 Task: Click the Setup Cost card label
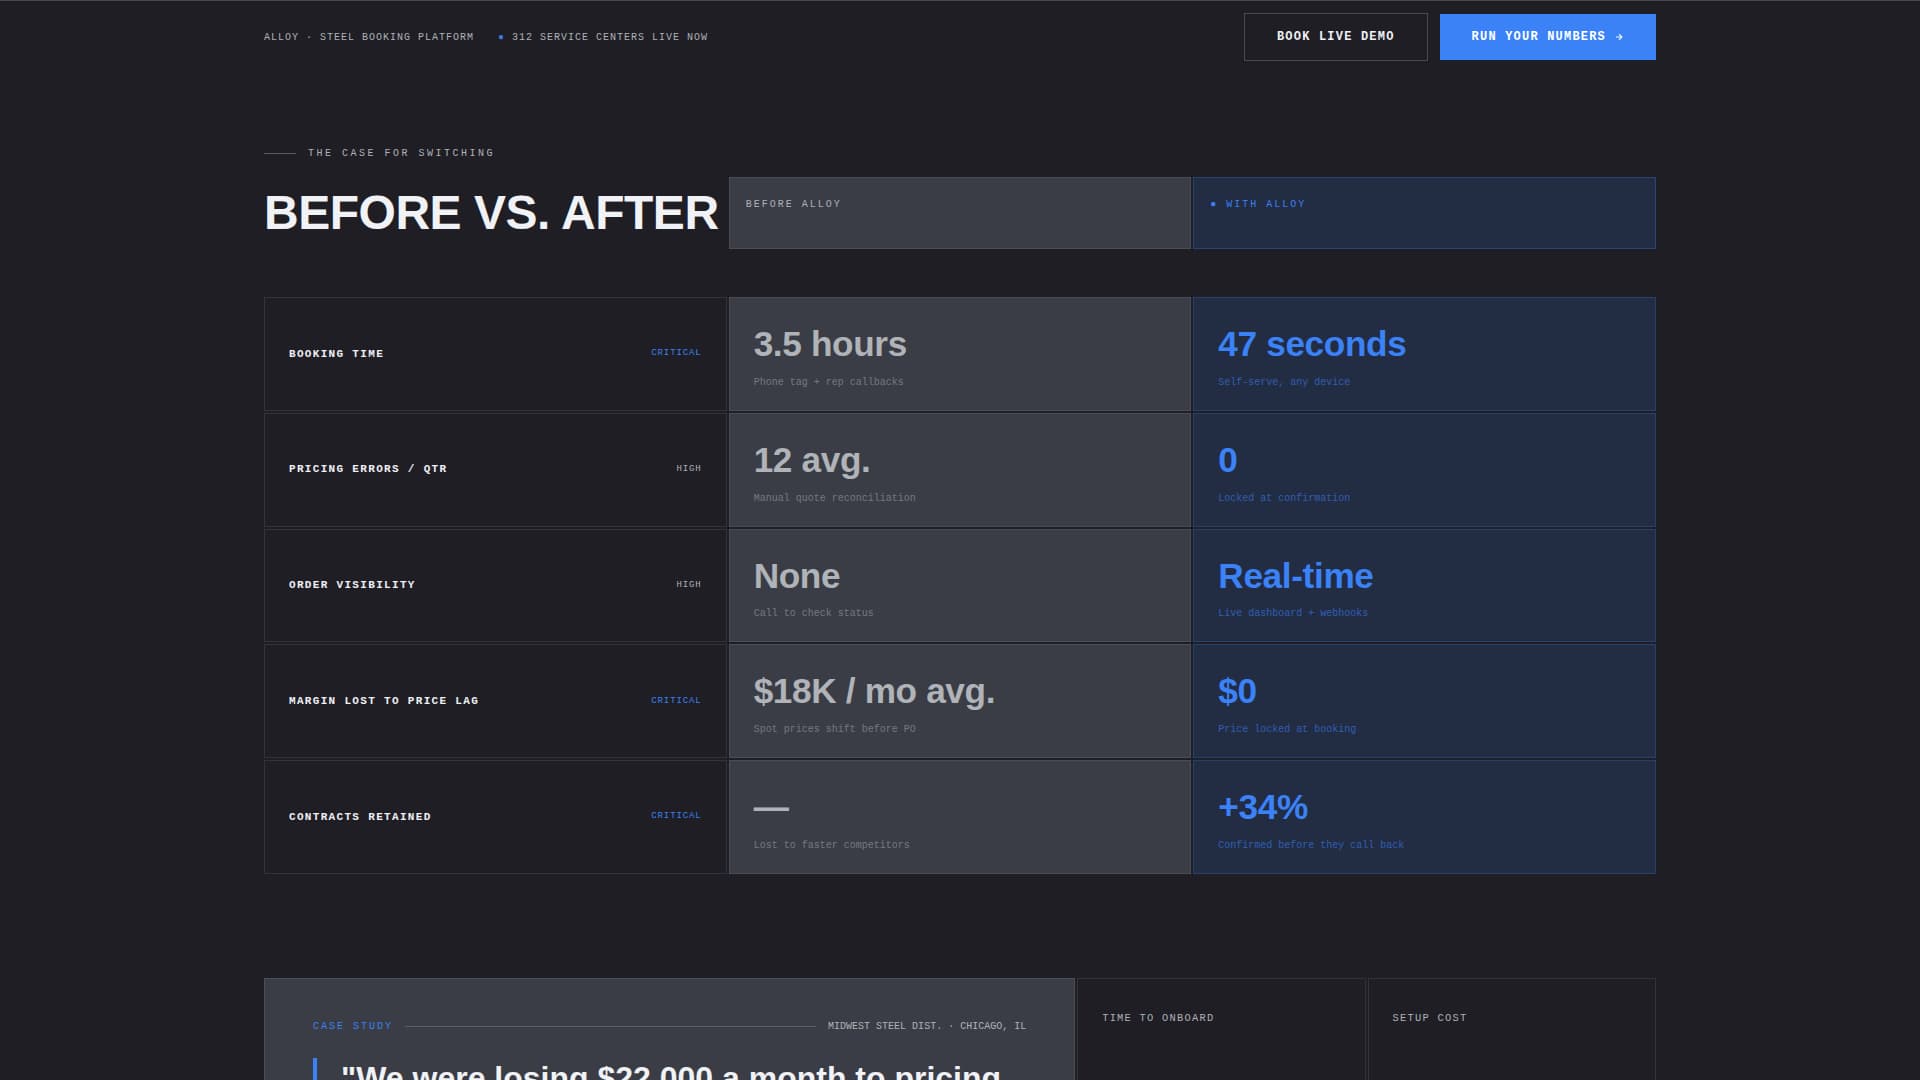point(1429,1018)
